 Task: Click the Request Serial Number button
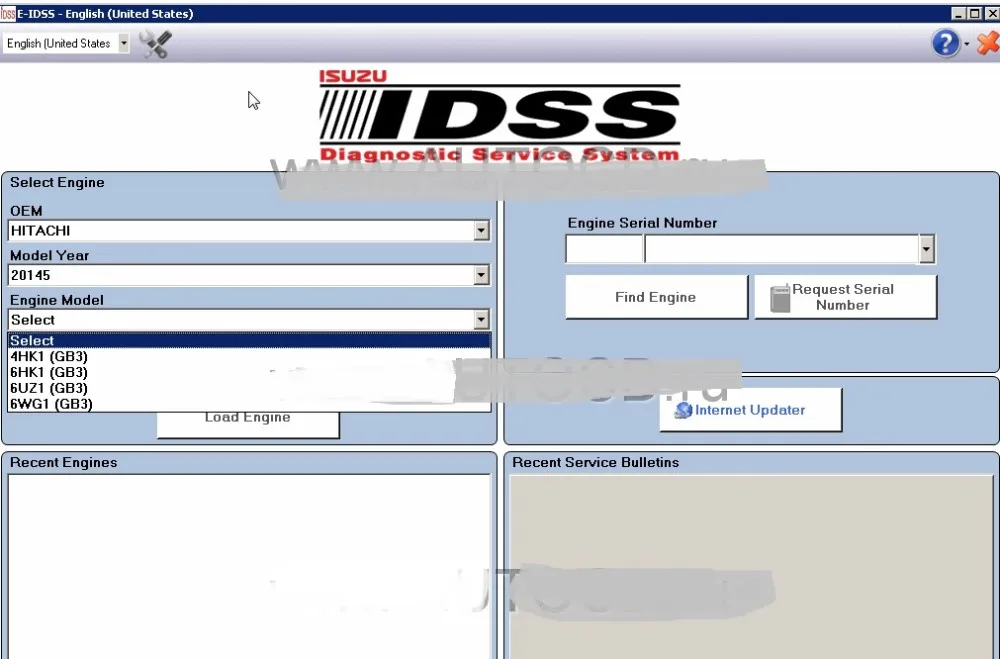pyautogui.click(x=845, y=297)
